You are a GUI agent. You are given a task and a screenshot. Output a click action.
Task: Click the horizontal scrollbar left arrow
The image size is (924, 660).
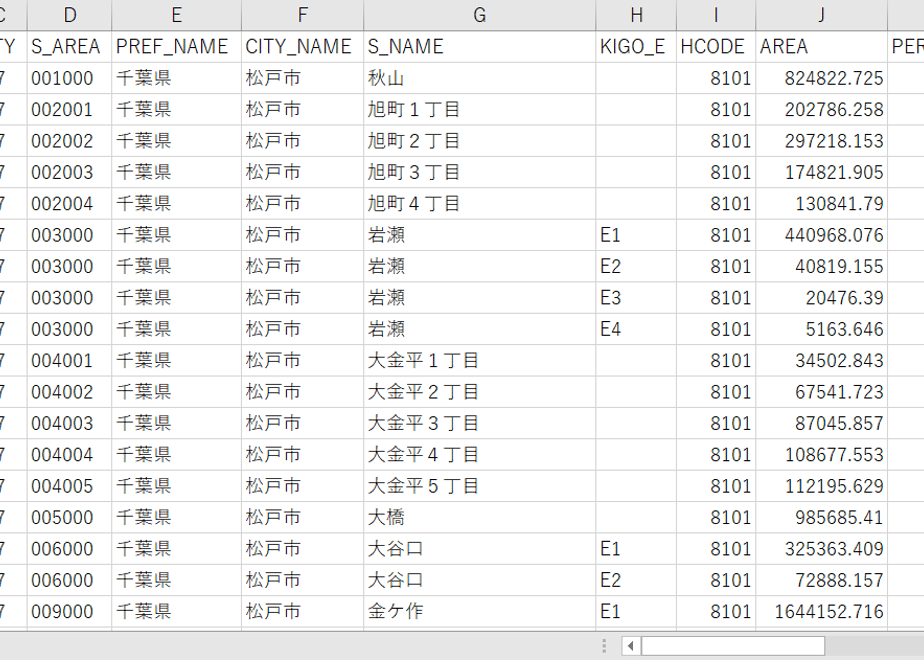point(631,646)
